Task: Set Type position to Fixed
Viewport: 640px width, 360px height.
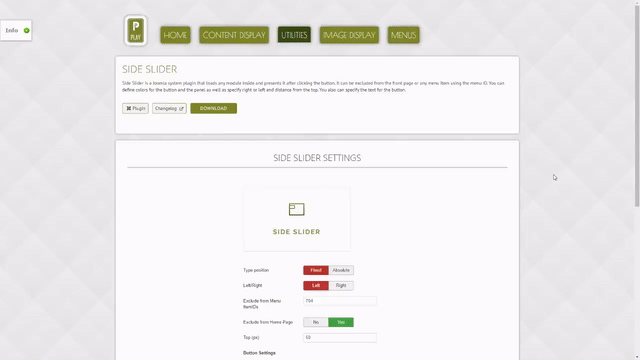Action: (316, 270)
